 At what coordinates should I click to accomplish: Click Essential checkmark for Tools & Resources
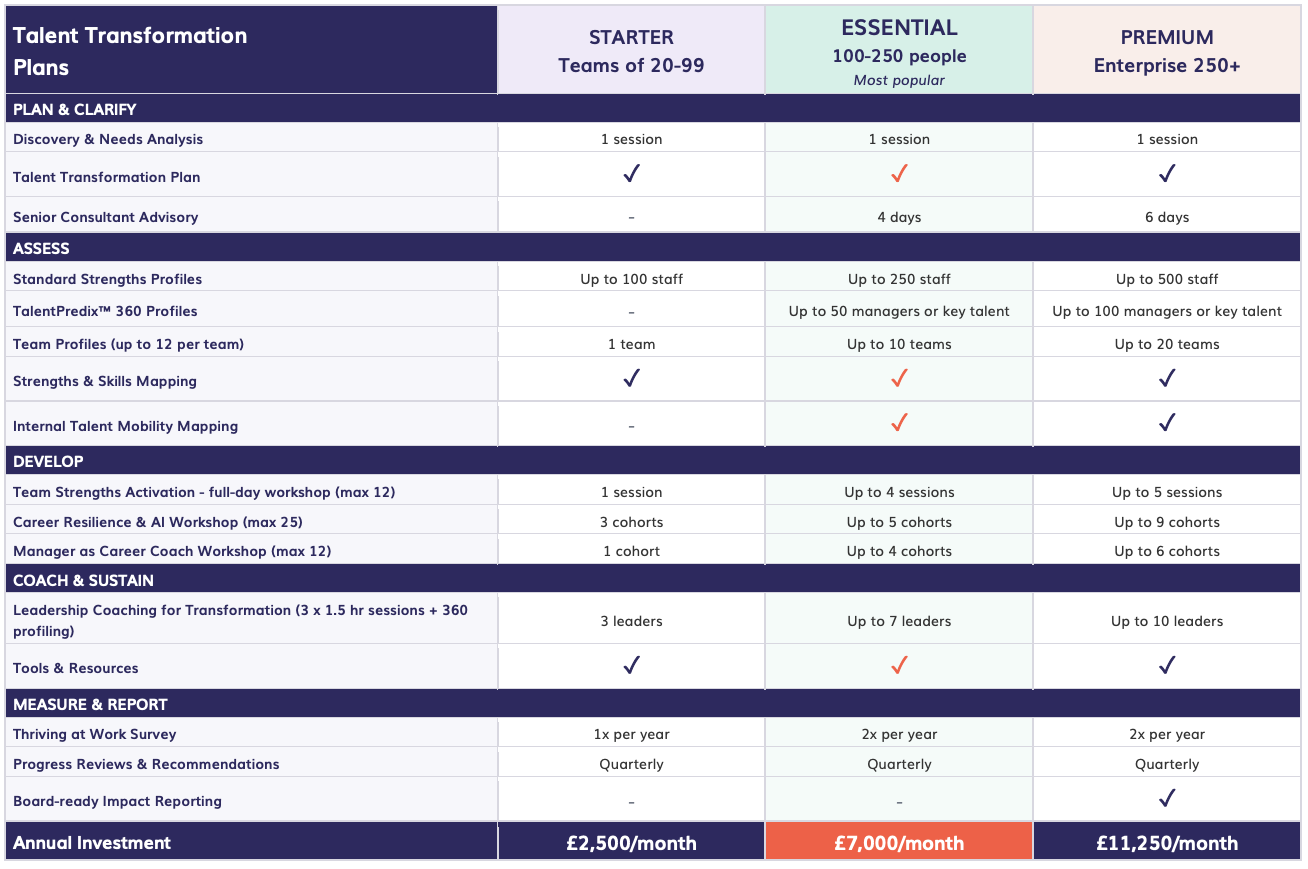899,666
